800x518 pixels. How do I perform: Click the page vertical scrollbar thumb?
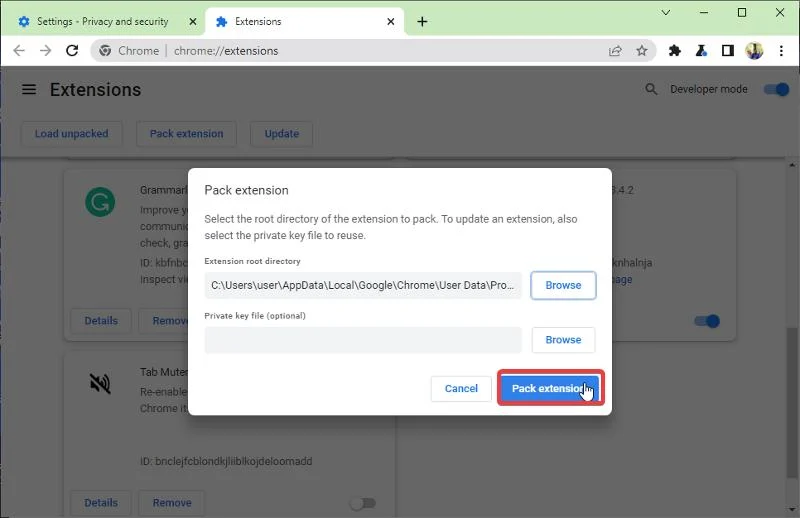point(792,401)
